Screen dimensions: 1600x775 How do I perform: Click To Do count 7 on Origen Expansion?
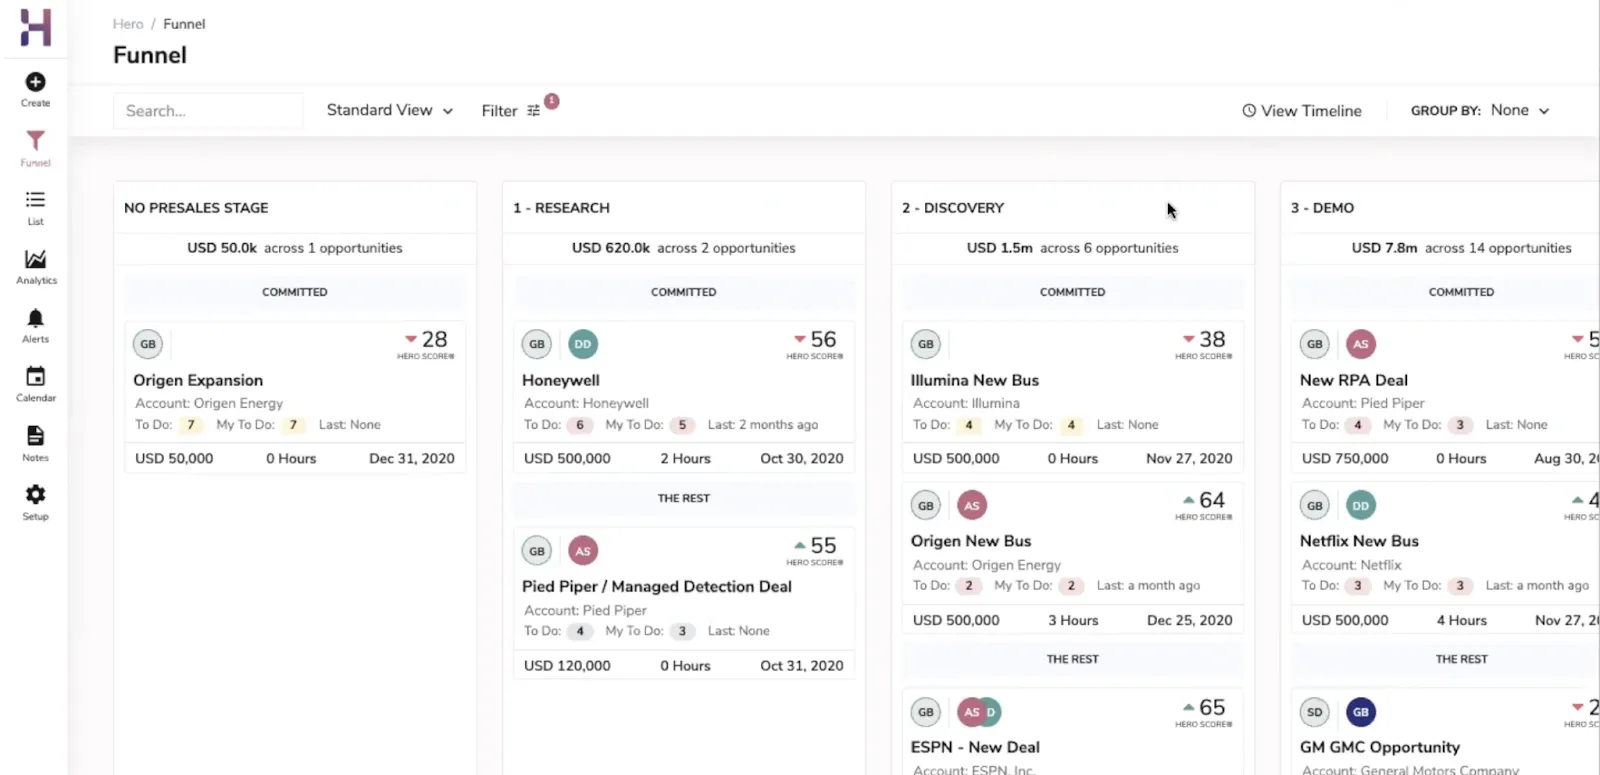coord(191,425)
